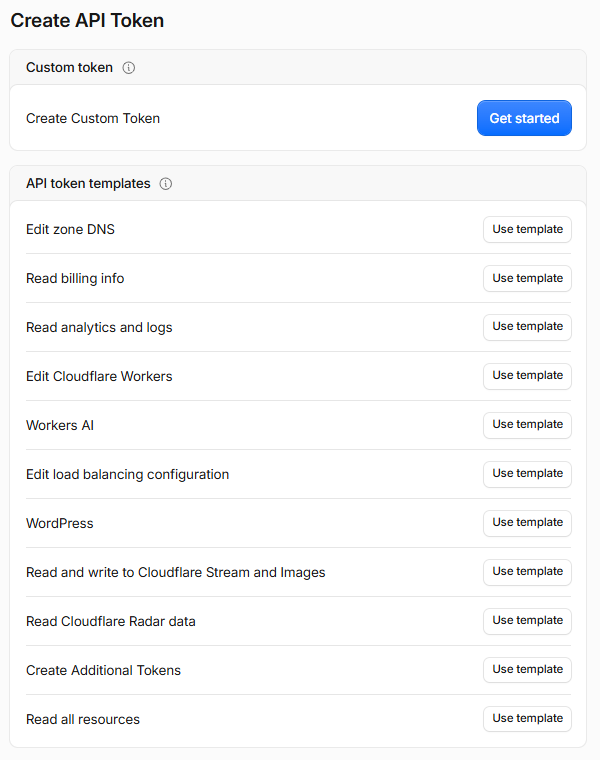Click the 'WordPress' label

coord(60,523)
